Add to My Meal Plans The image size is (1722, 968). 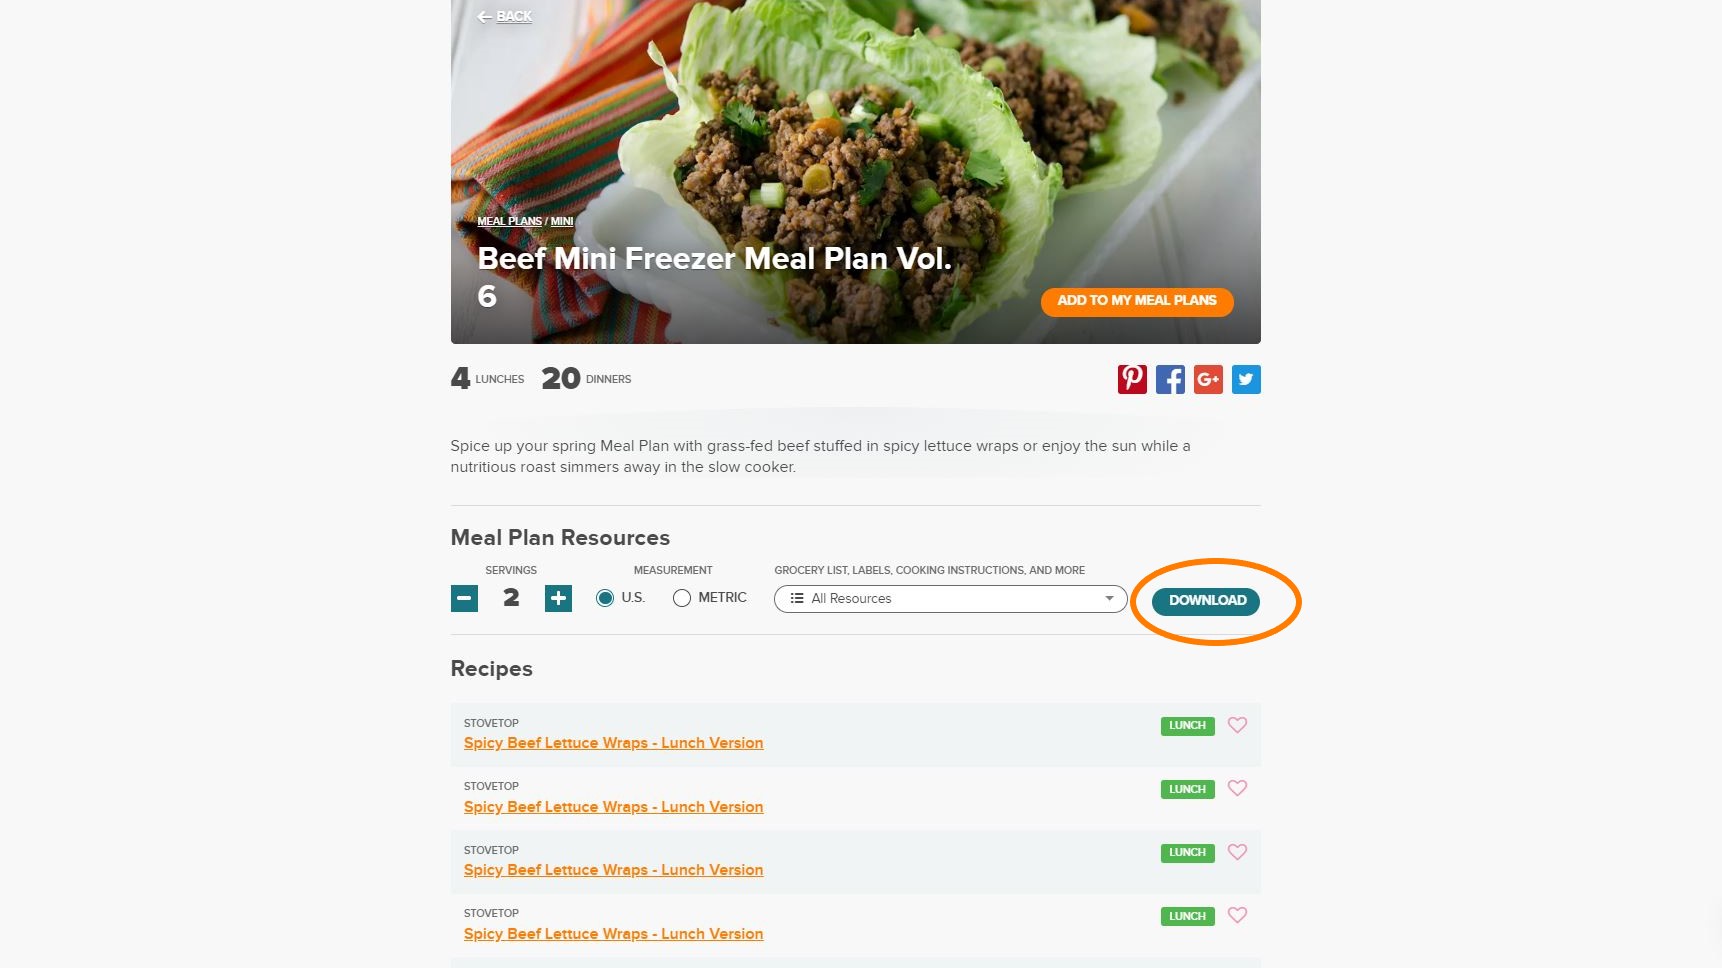(x=1137, y=301)
